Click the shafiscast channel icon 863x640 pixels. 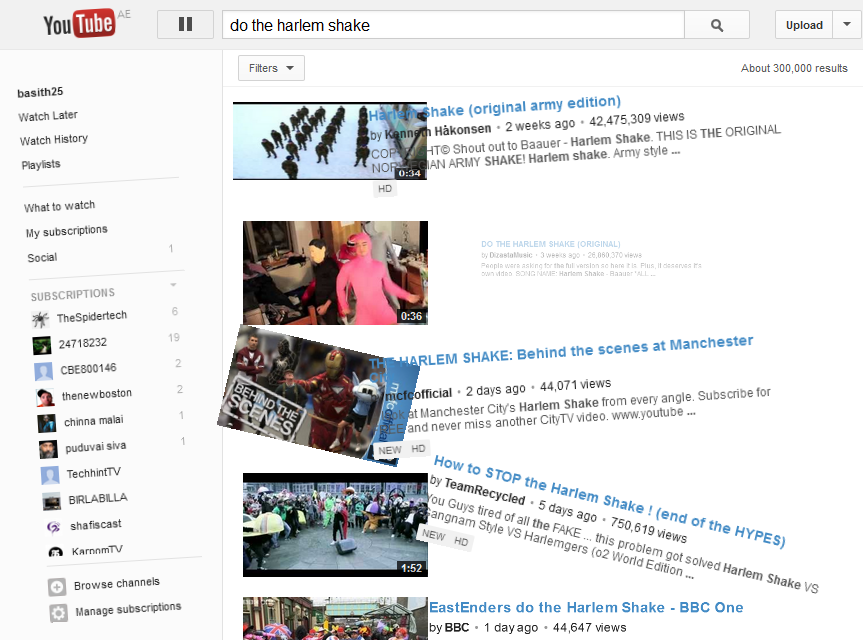[x=52, y=526]
